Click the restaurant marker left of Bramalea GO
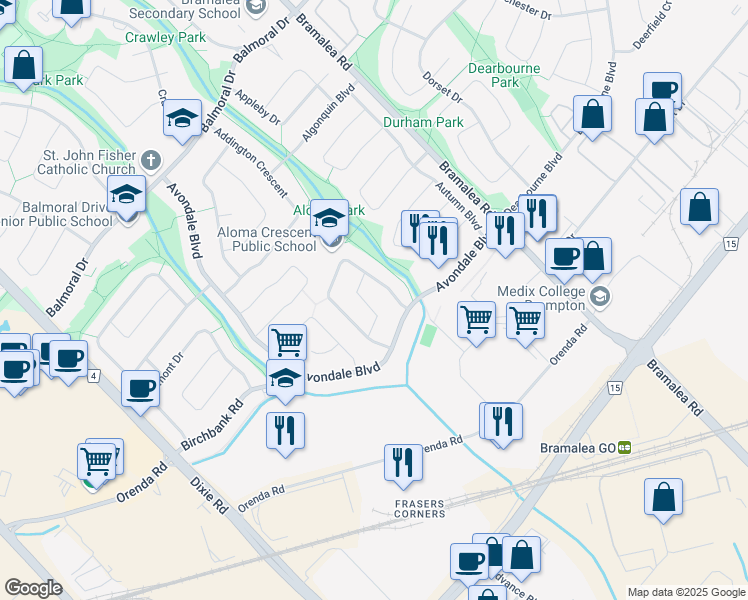This screenshot has height=600, width=748. [x=503, y=424]
